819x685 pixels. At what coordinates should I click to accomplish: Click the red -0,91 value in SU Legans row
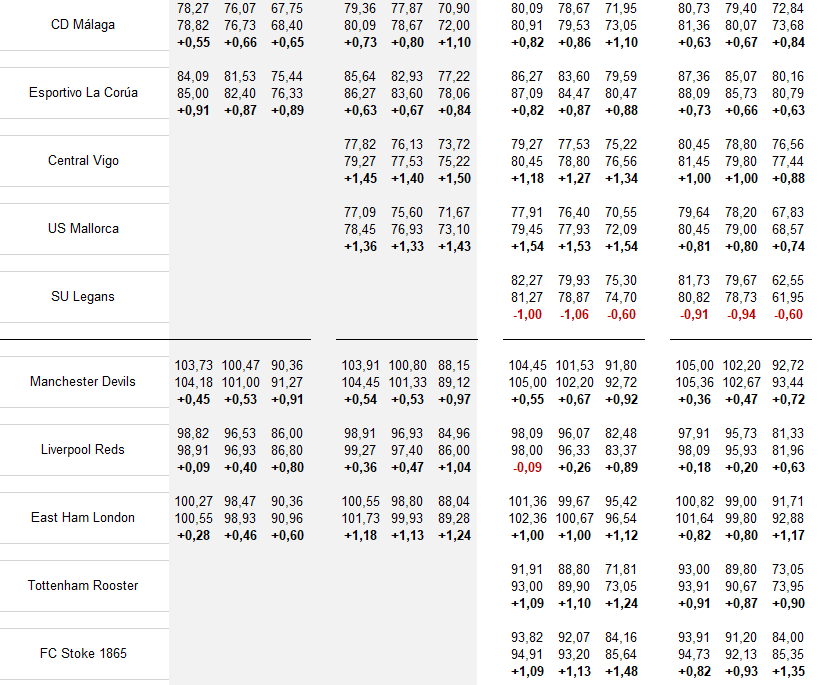(694, 315)
